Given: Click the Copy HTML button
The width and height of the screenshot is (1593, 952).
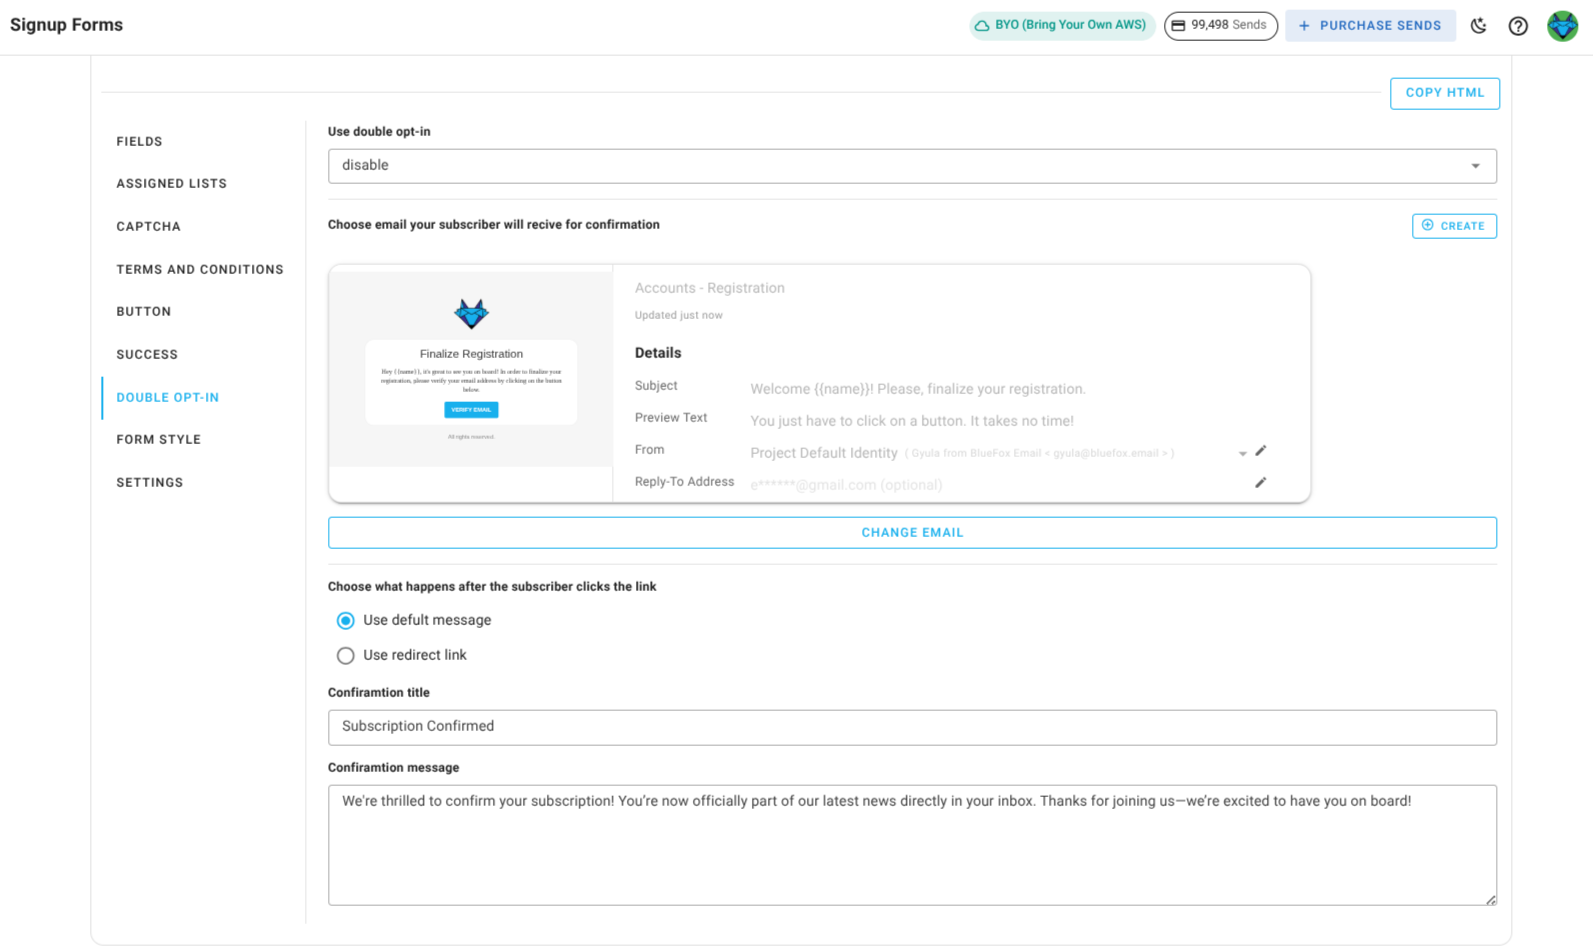Looking at the screenshot, I should [1444, 93].
